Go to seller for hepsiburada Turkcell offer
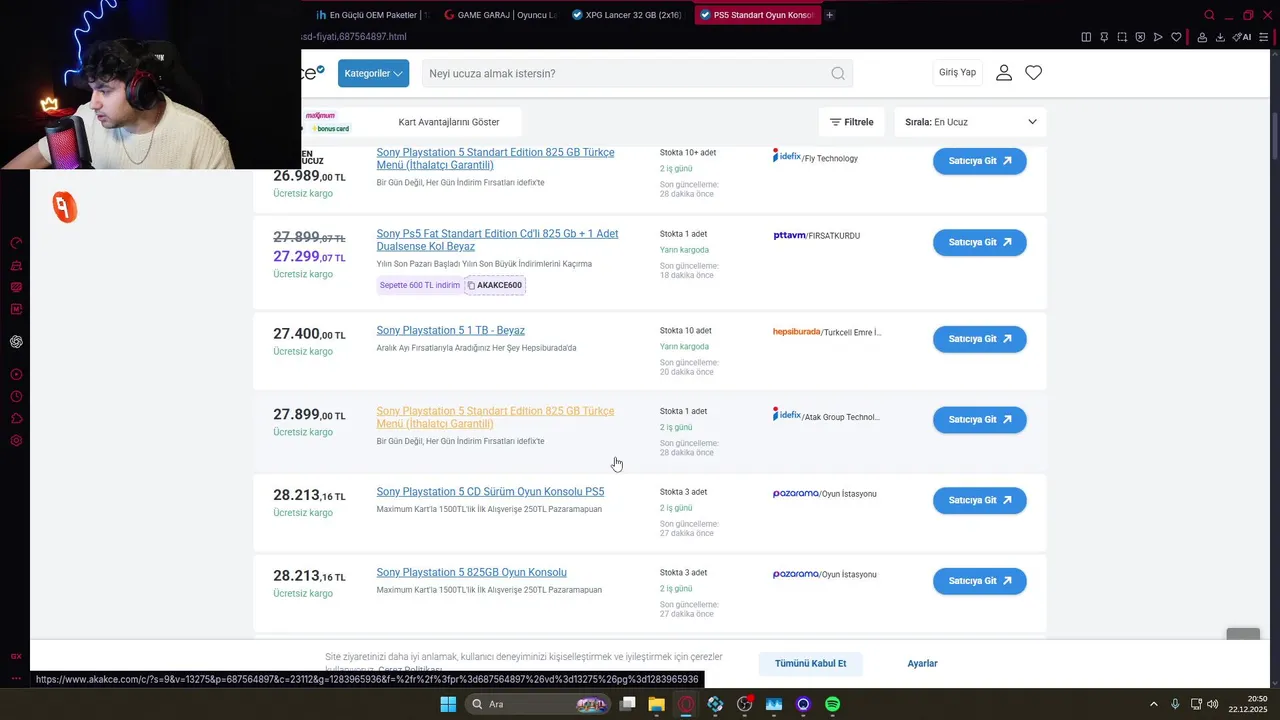1280x720 pixels. (980, 339)
